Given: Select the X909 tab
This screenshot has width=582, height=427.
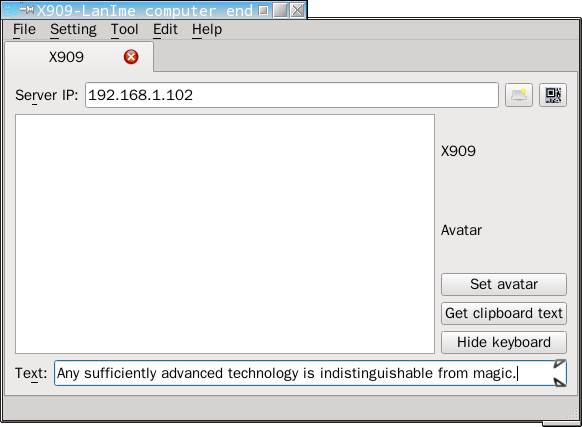Looking at the screenshot, I should pyautogui.click(x=66, y=57).
